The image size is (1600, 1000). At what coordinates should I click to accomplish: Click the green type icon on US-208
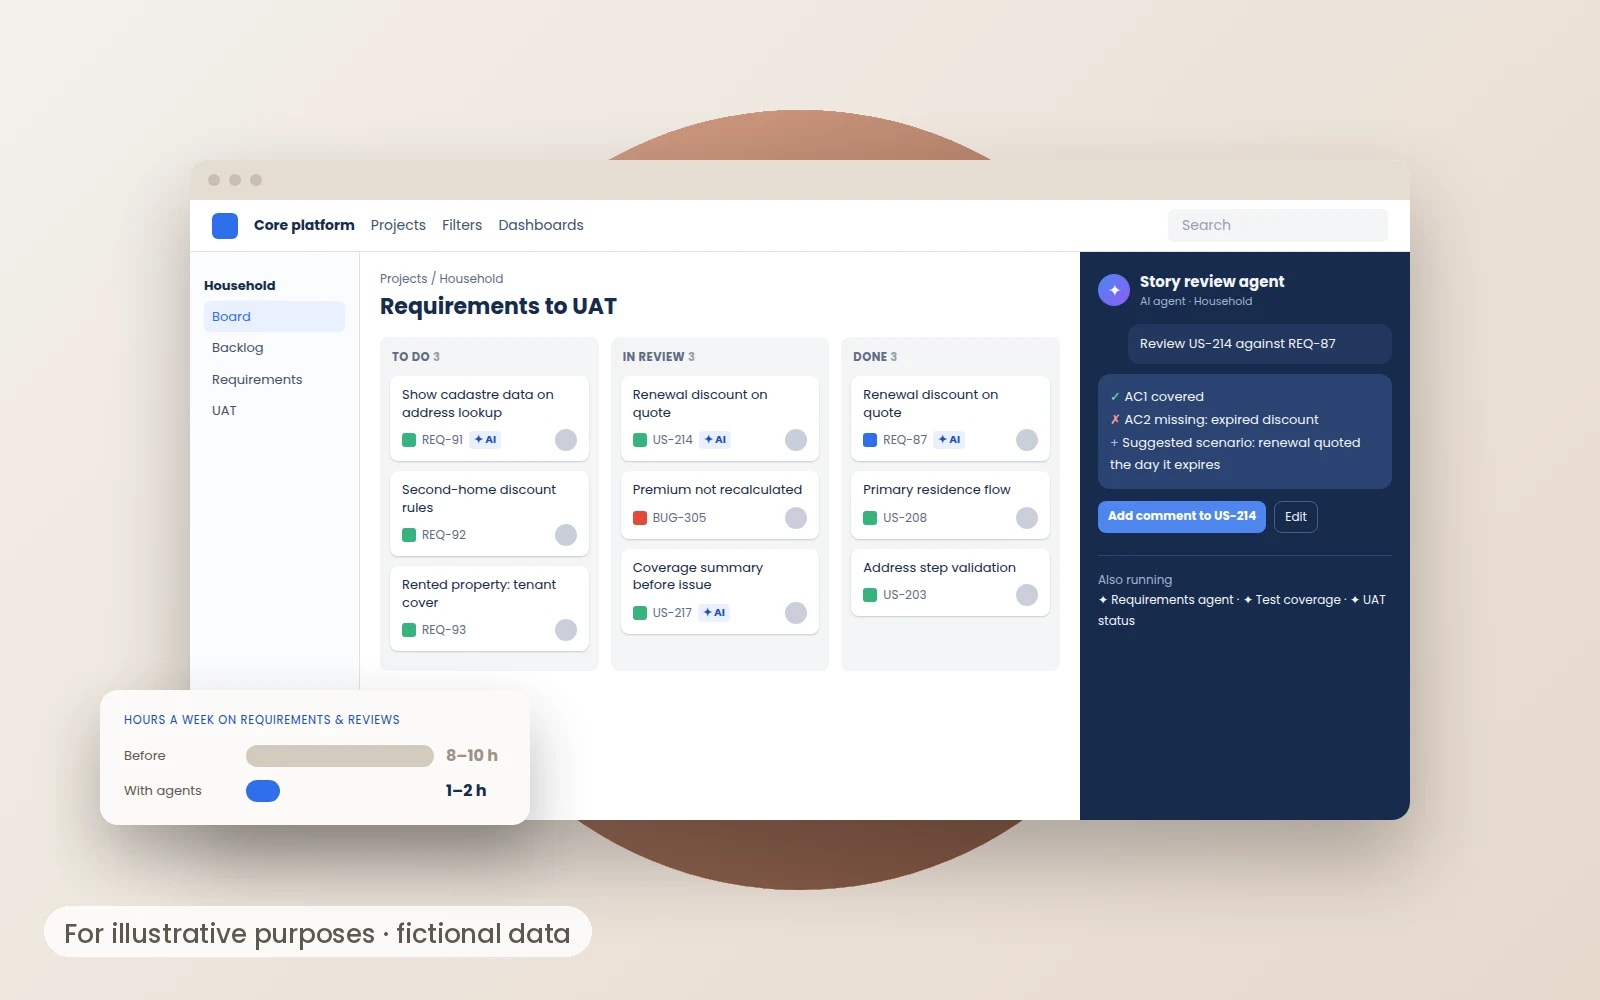tap(870, 518)
